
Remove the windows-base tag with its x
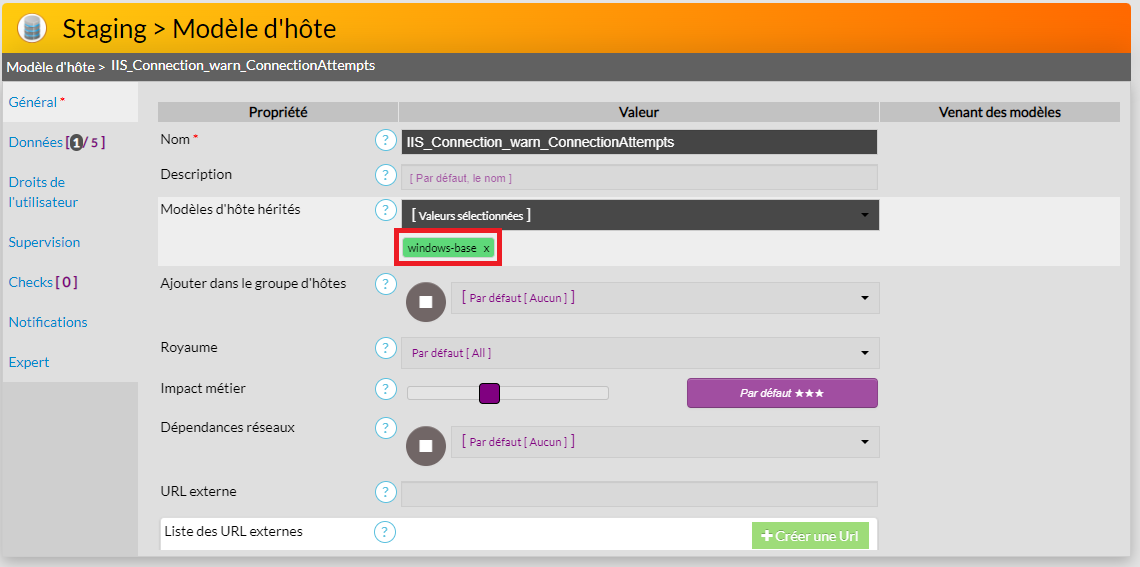click(x=487, y=248)
